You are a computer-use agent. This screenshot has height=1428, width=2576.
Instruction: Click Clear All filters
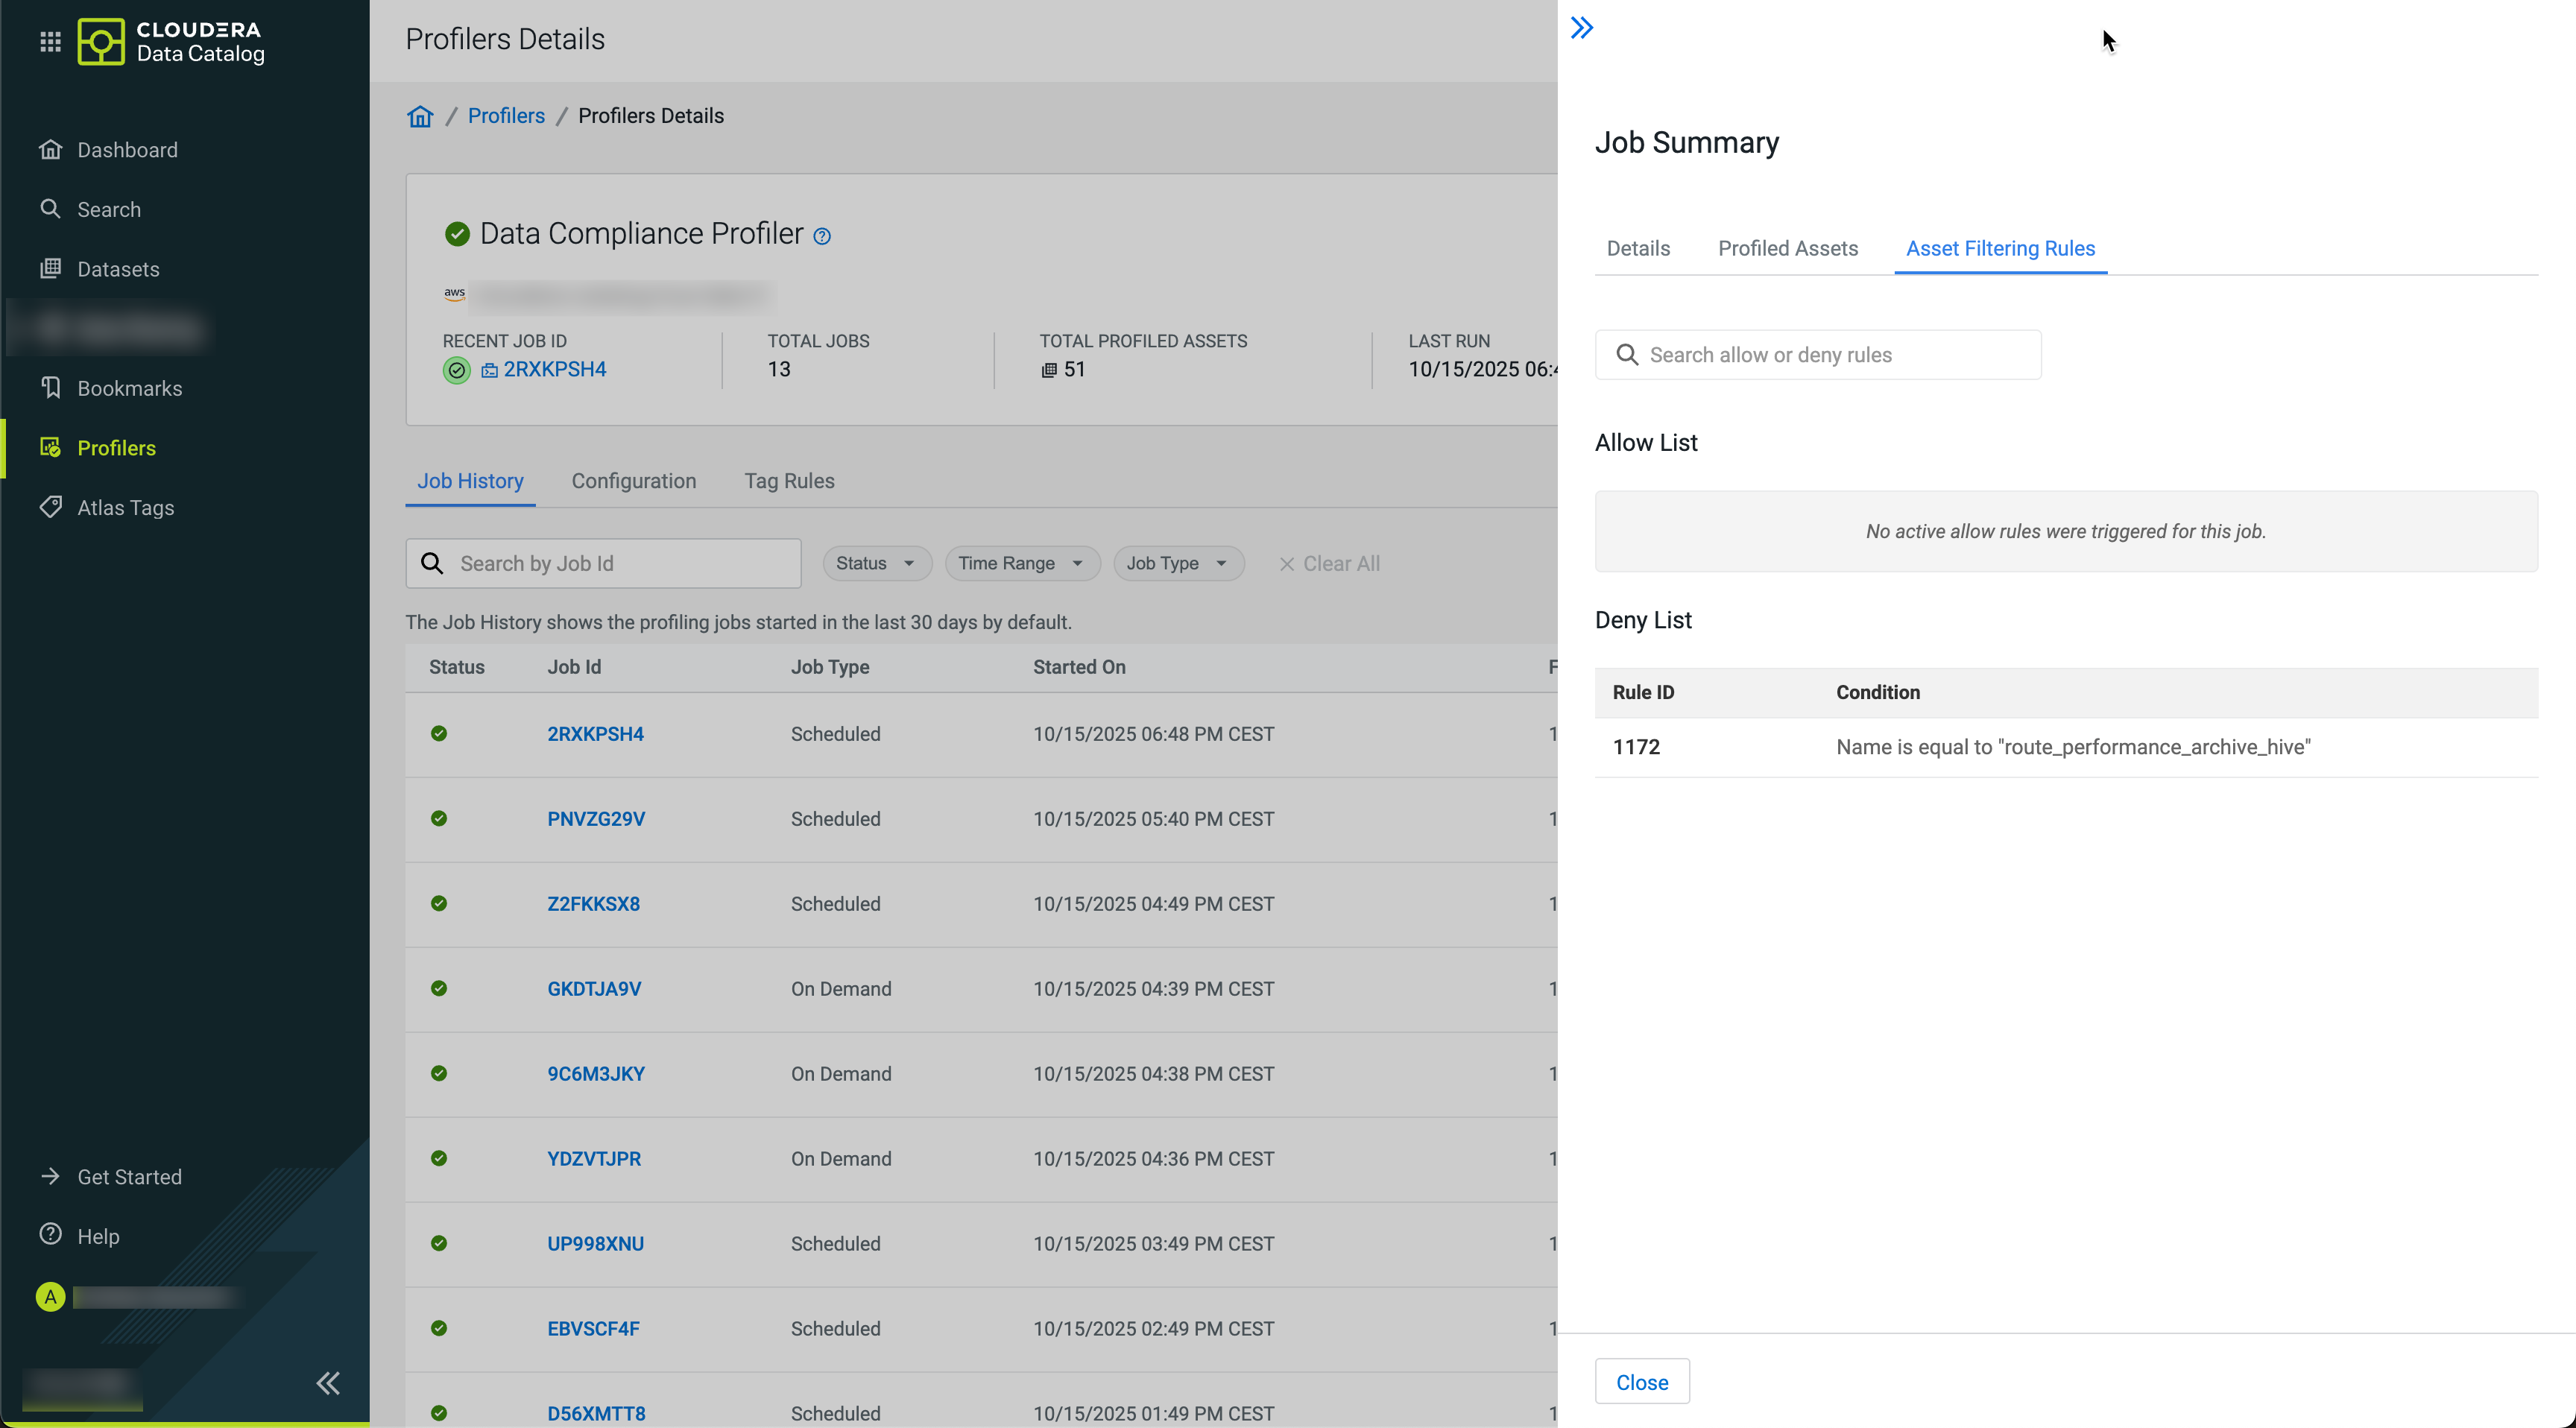point(1329,563)
